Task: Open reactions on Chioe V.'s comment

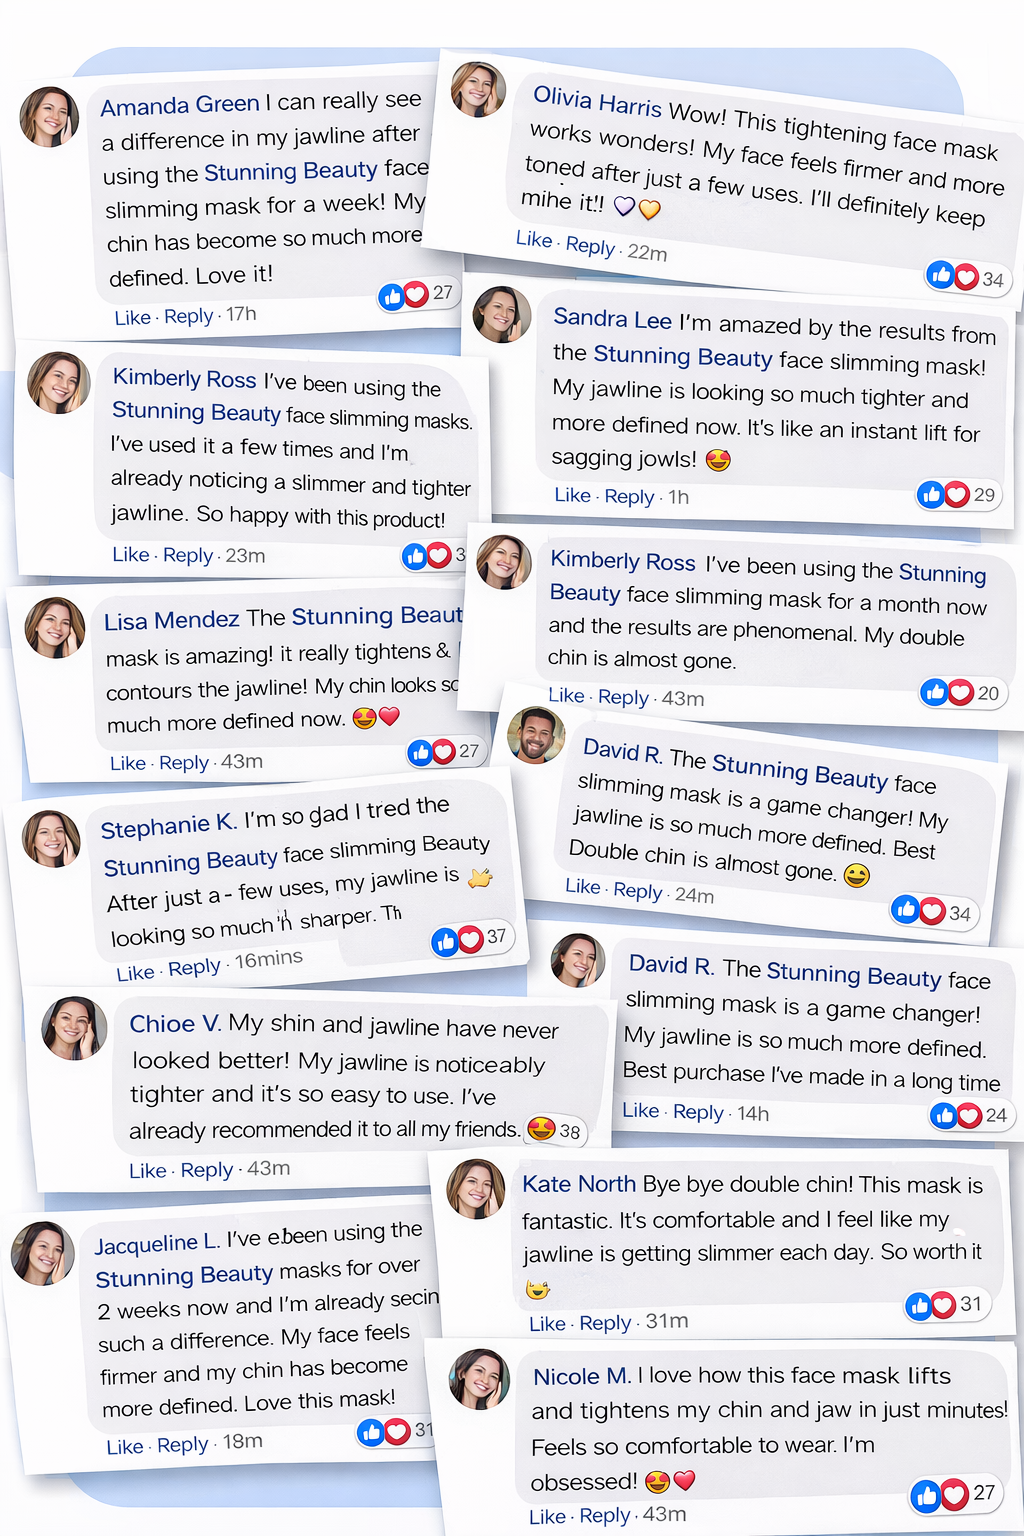Action: (542, 1129)
